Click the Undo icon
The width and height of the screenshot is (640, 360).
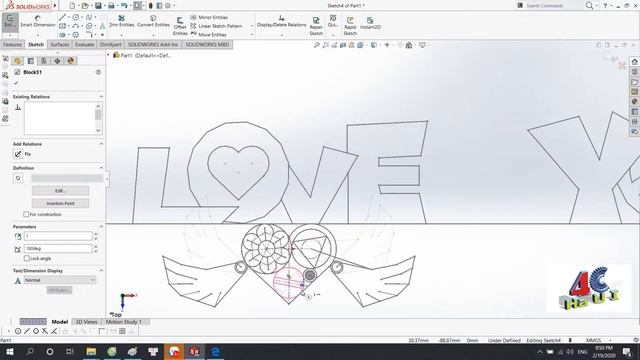124,6
